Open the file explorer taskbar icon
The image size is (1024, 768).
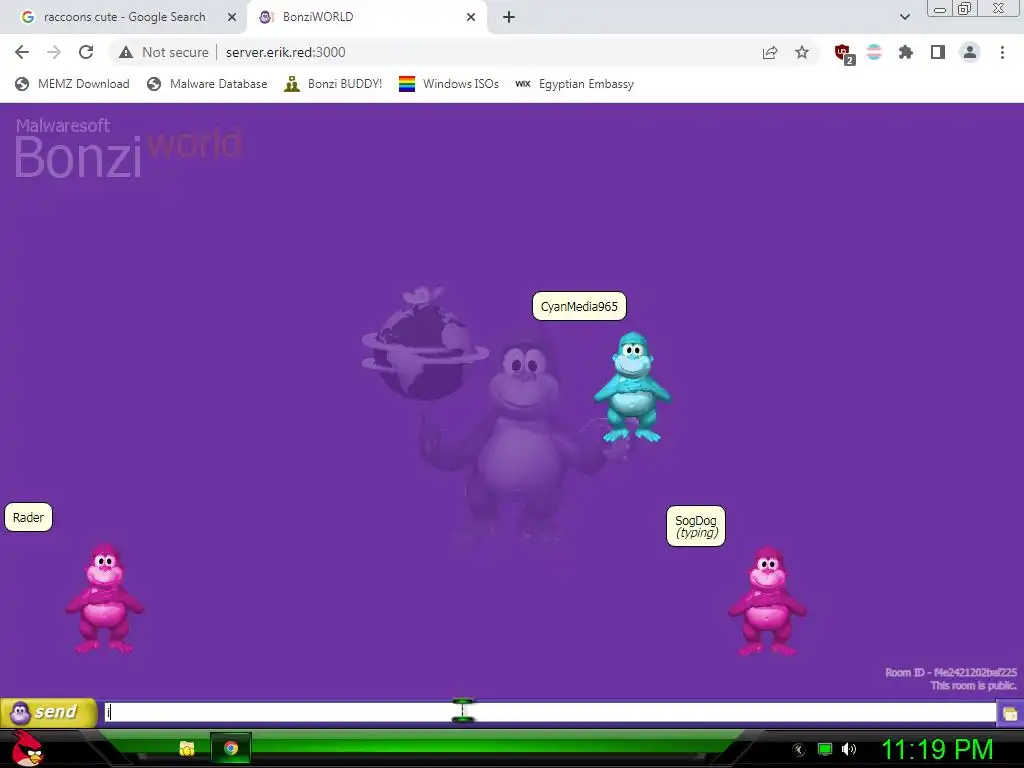(187, 748)
